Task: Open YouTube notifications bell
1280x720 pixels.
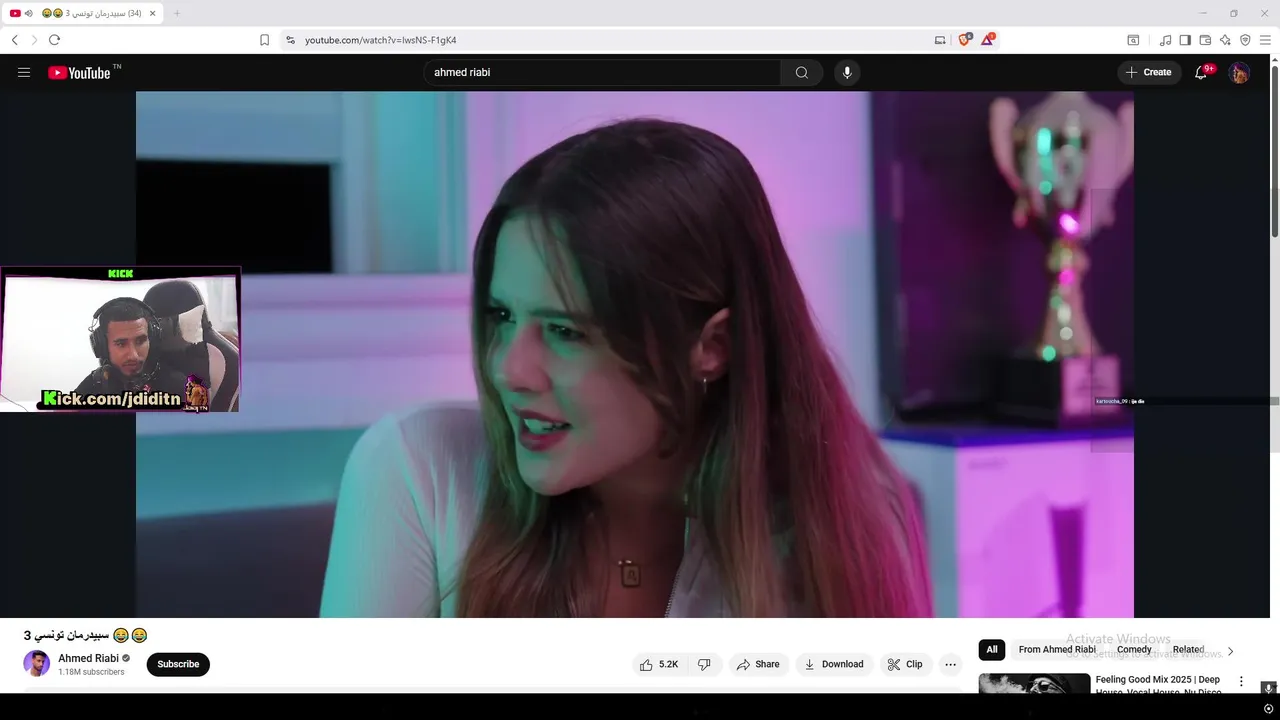Action: click(x=1201, y=72)
